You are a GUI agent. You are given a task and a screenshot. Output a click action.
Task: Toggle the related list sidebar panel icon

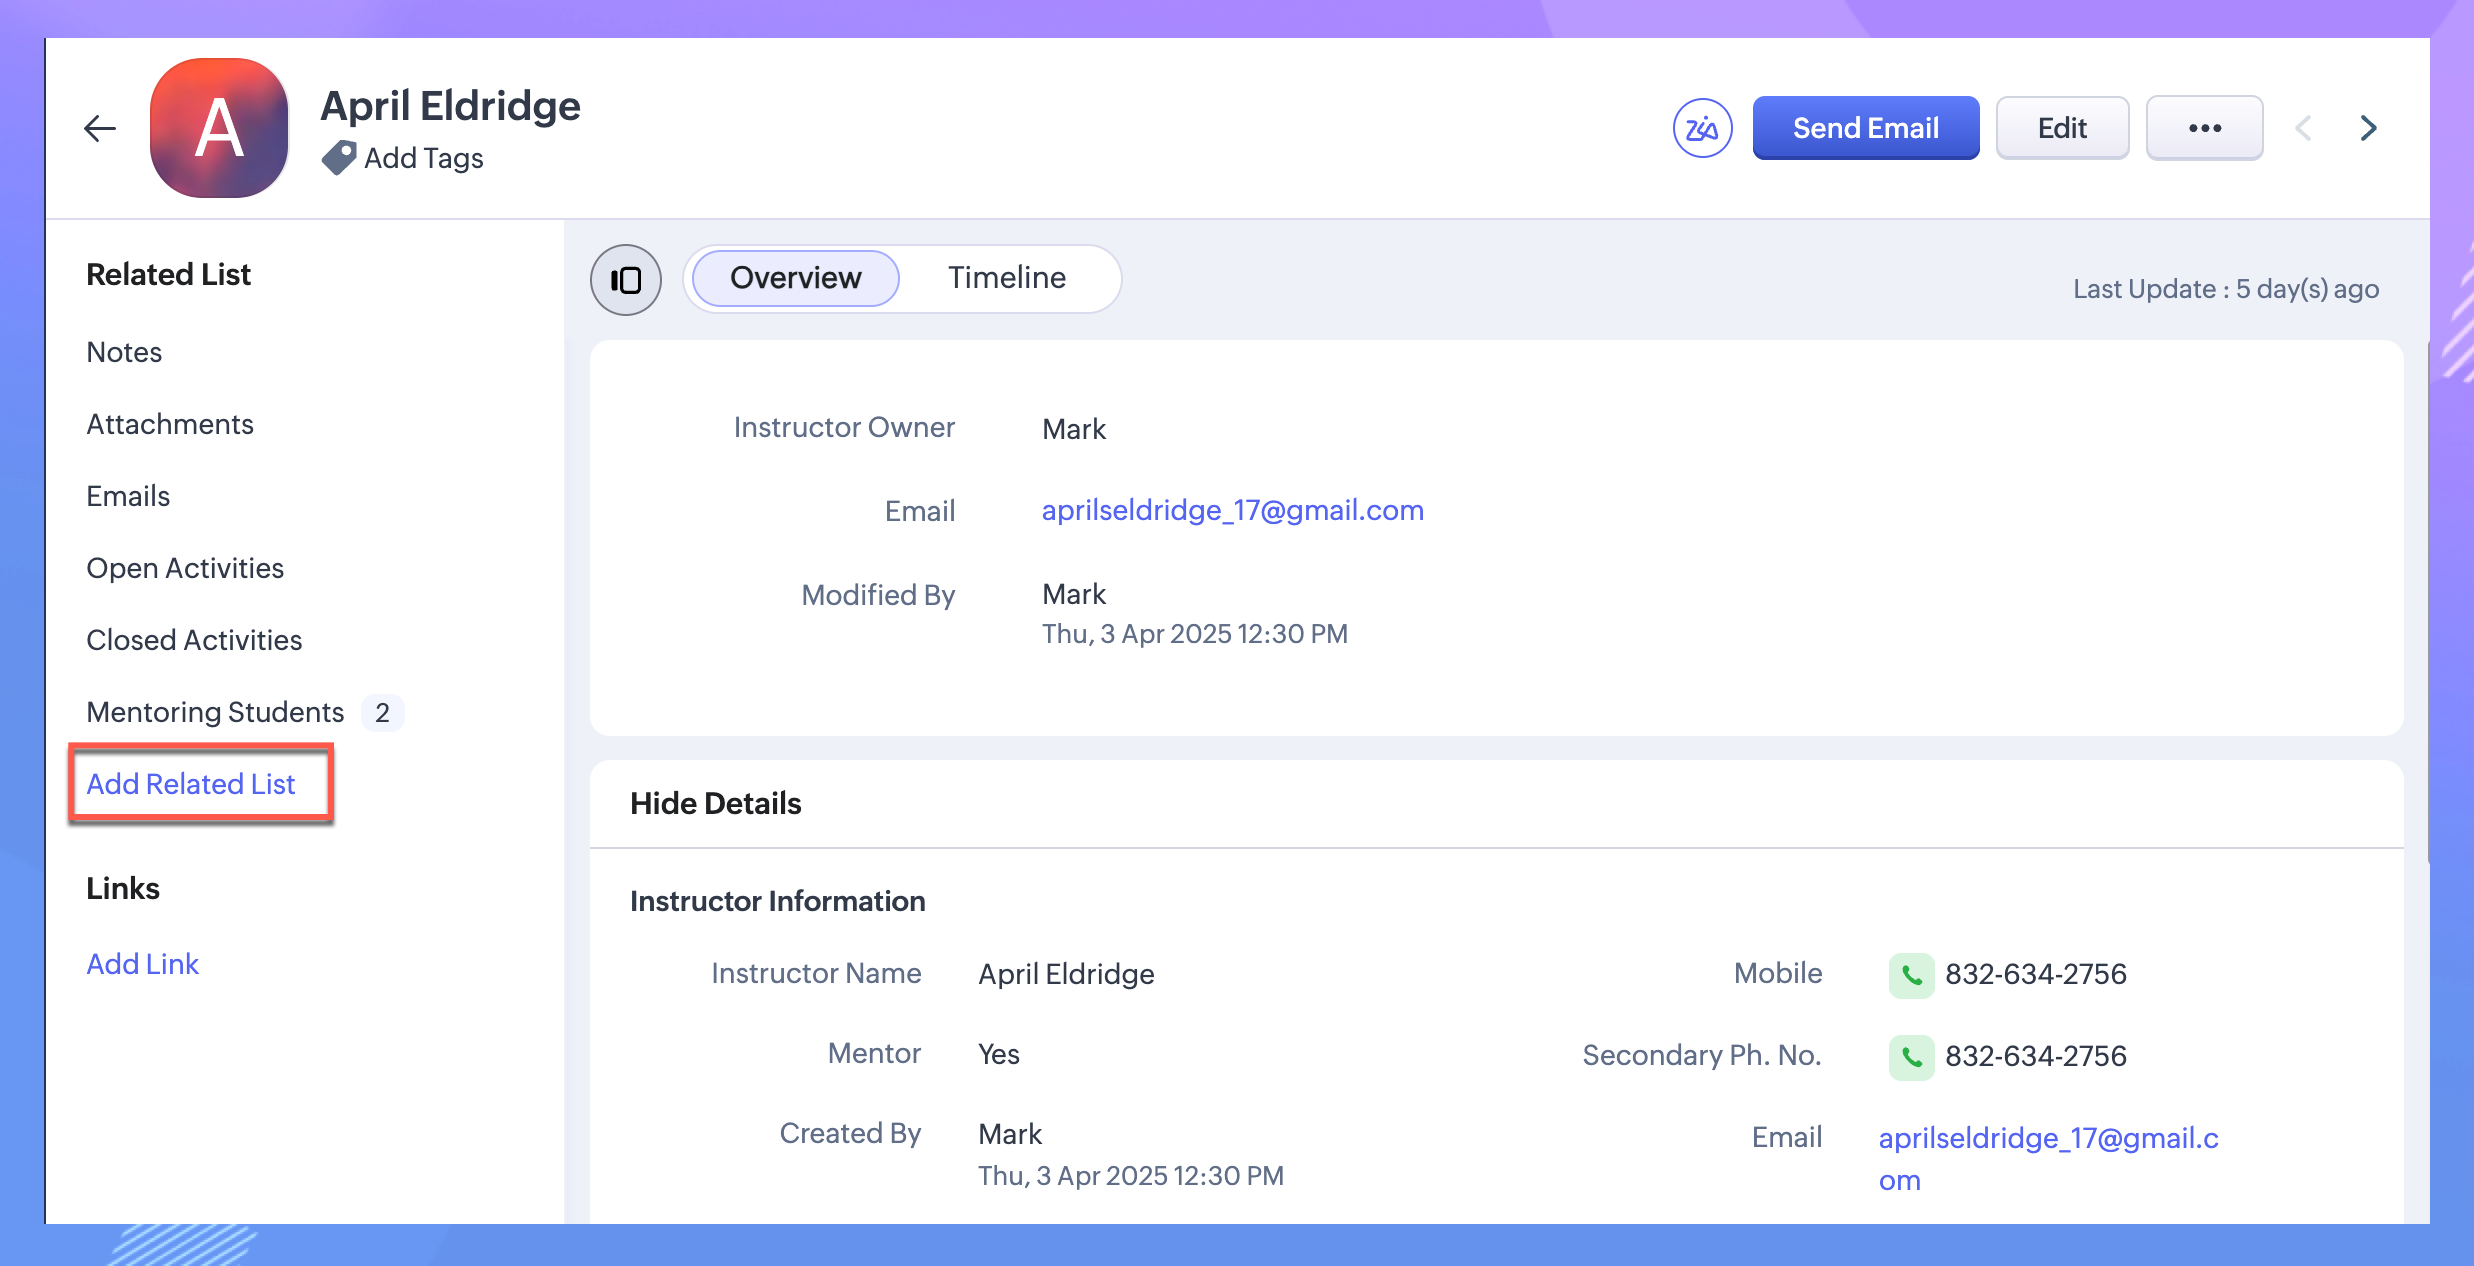pyautogui.click(x=626, y=280)
